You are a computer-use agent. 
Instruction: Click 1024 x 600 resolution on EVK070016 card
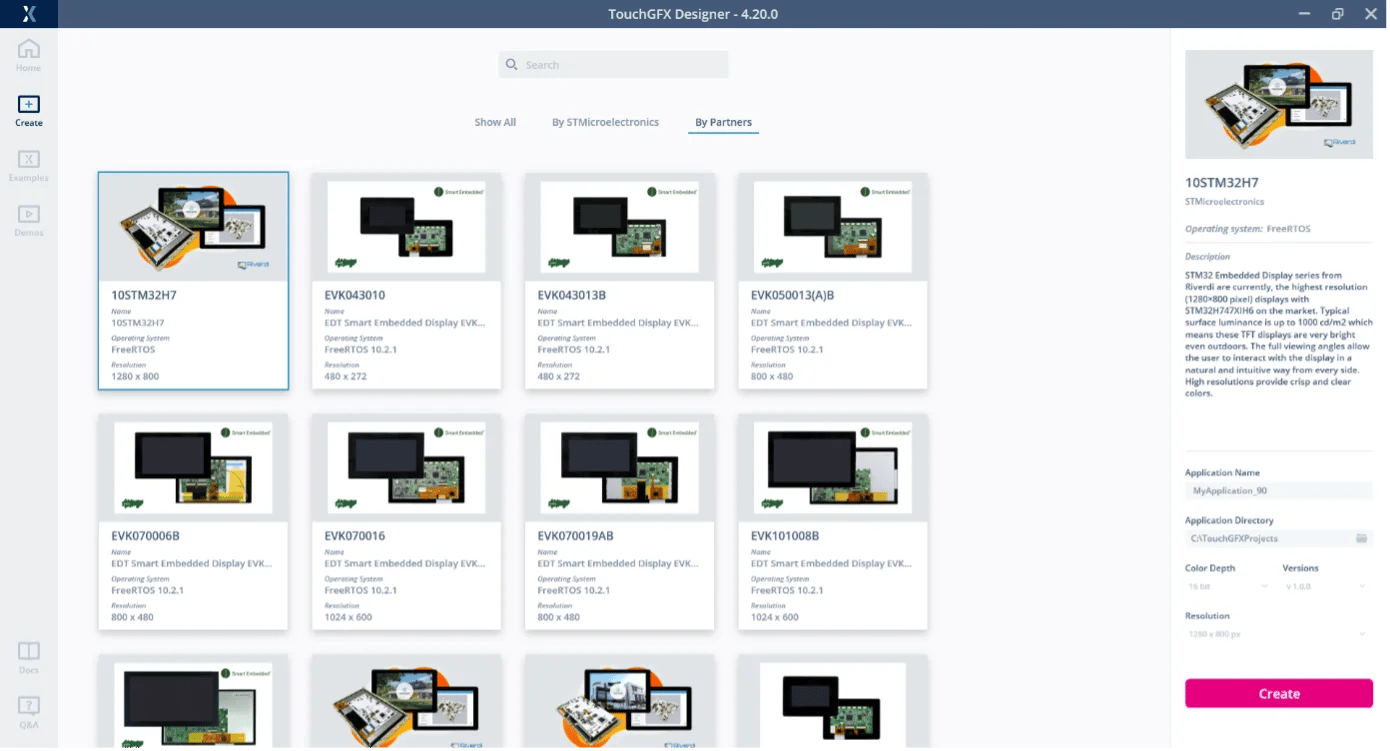pos(349,618)
